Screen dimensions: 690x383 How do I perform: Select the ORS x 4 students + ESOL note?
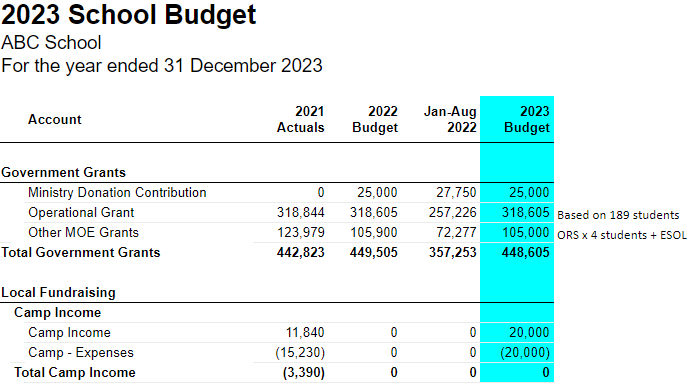click(x=622, y=235)
